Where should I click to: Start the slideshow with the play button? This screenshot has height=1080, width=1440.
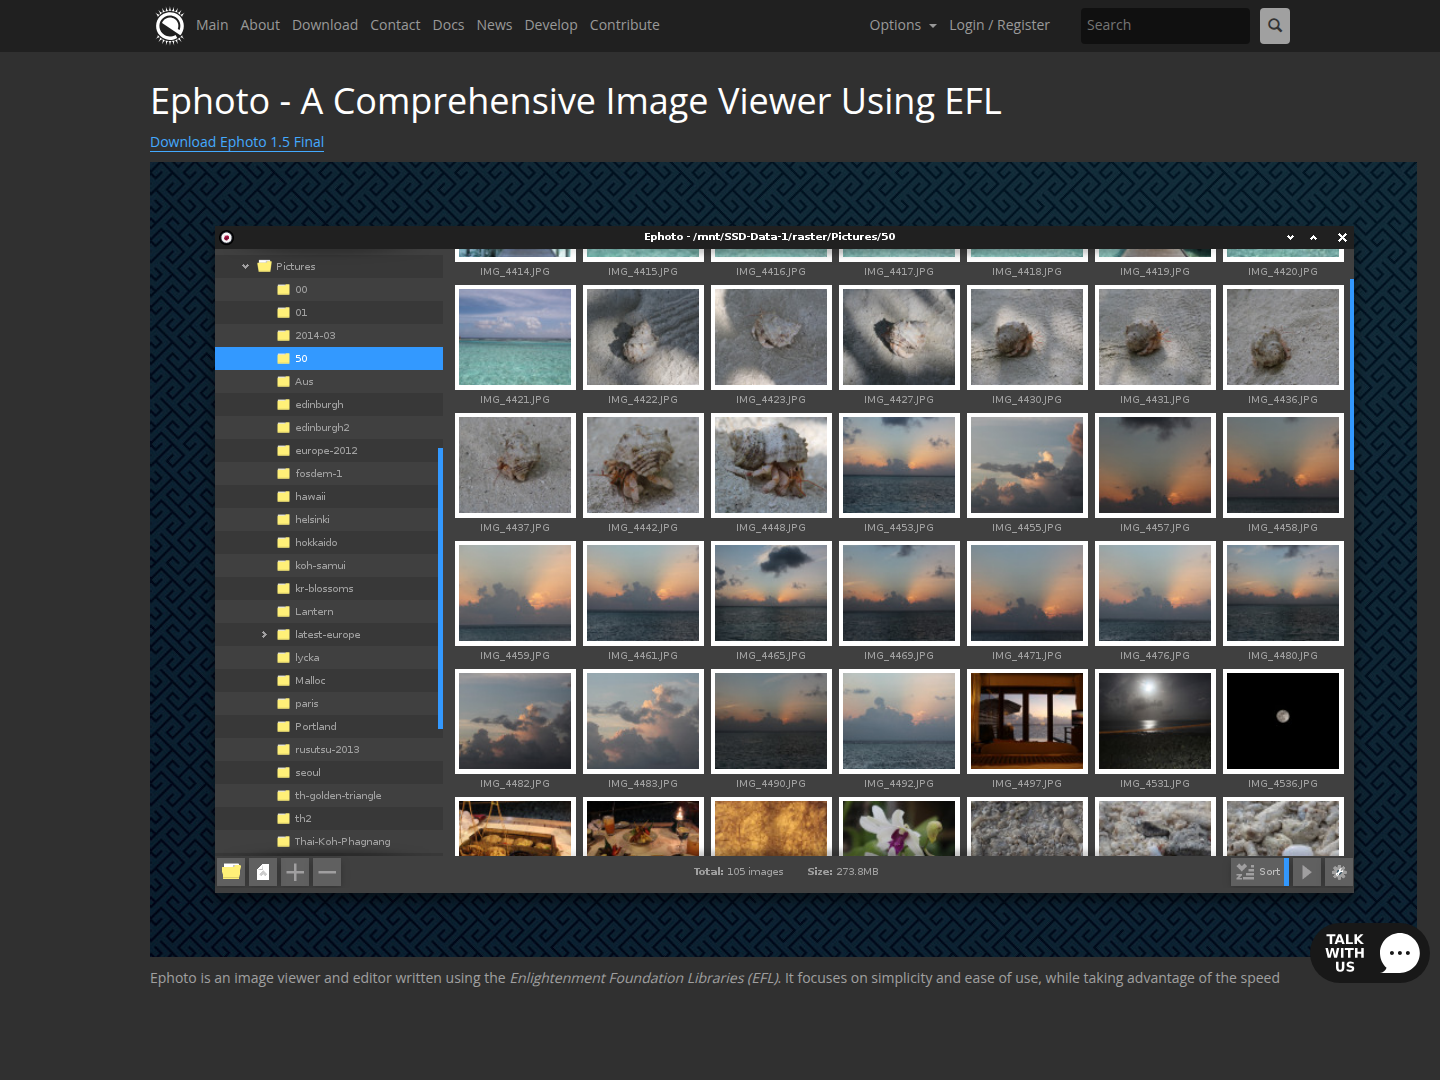(1306, 872)
